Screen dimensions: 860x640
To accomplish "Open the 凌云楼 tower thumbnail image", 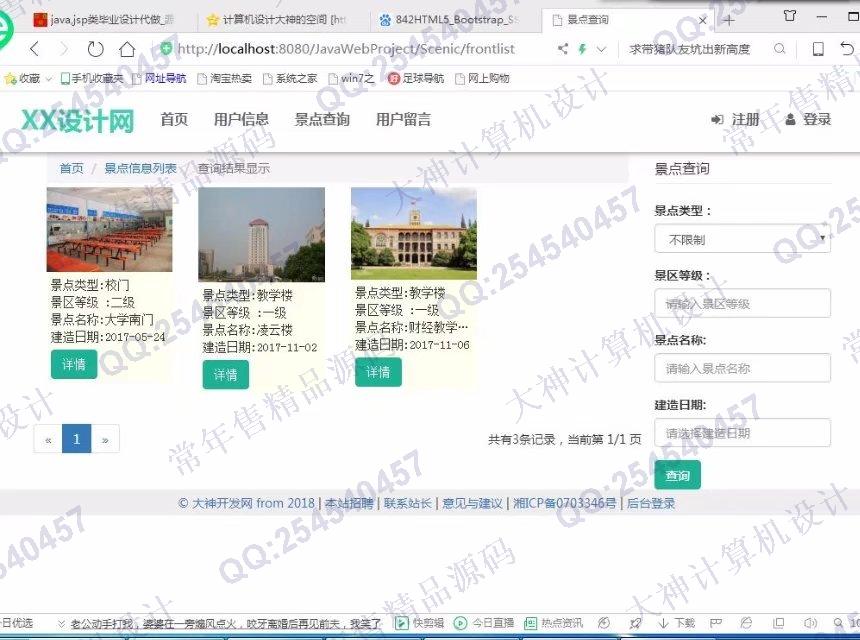I will 262,235.
